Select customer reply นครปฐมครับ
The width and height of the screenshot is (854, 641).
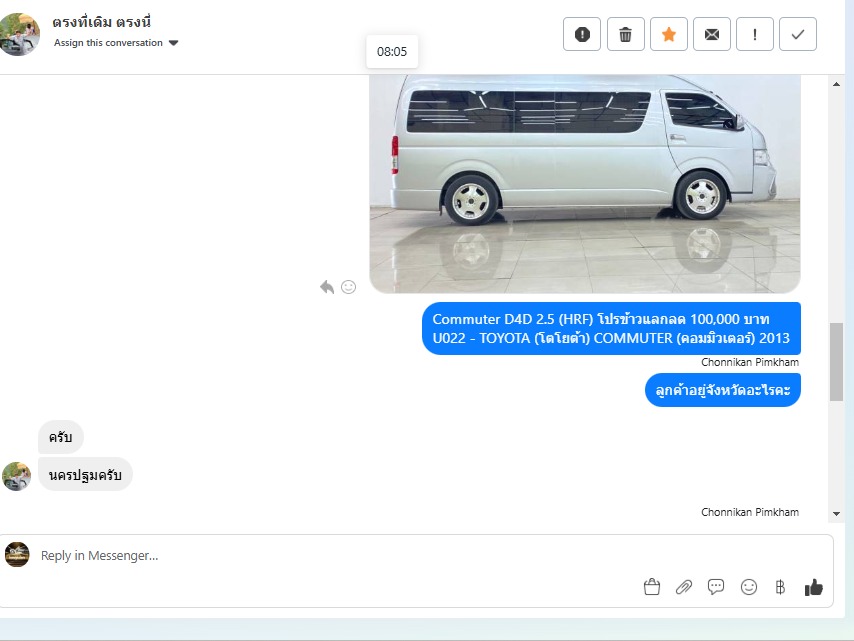tap(85, 474)
